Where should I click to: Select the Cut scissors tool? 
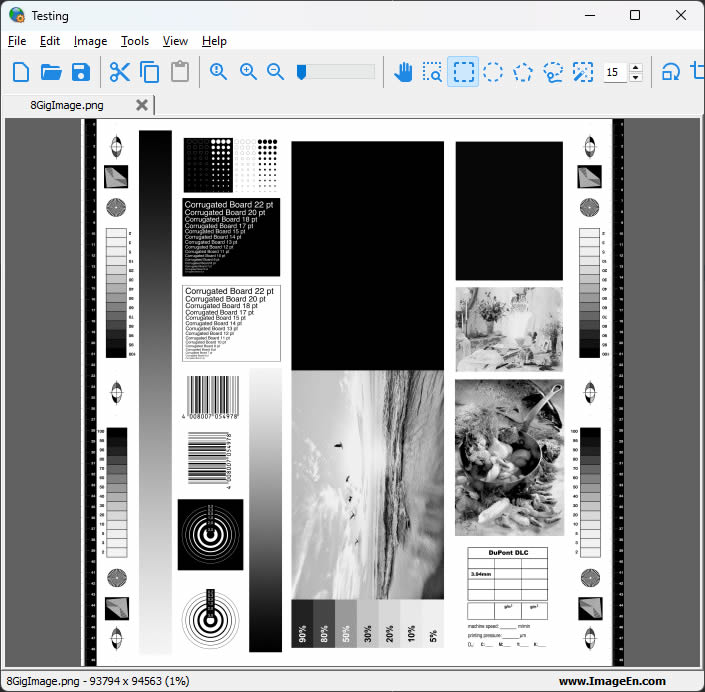coord(120,72)
